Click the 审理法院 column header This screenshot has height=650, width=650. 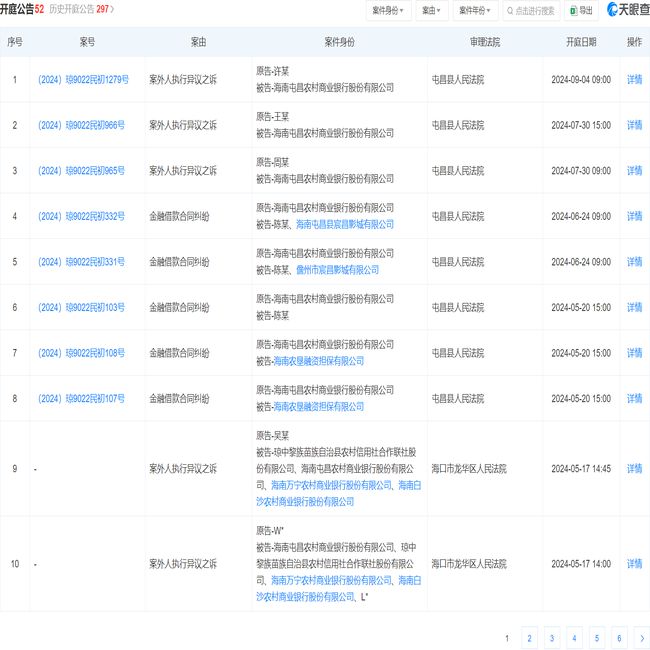pos(485,42)
